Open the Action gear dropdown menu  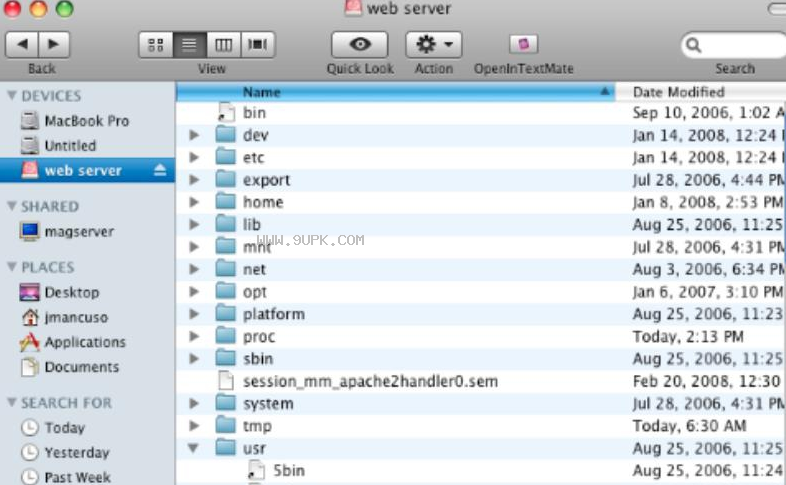click(x=434, y=45)
